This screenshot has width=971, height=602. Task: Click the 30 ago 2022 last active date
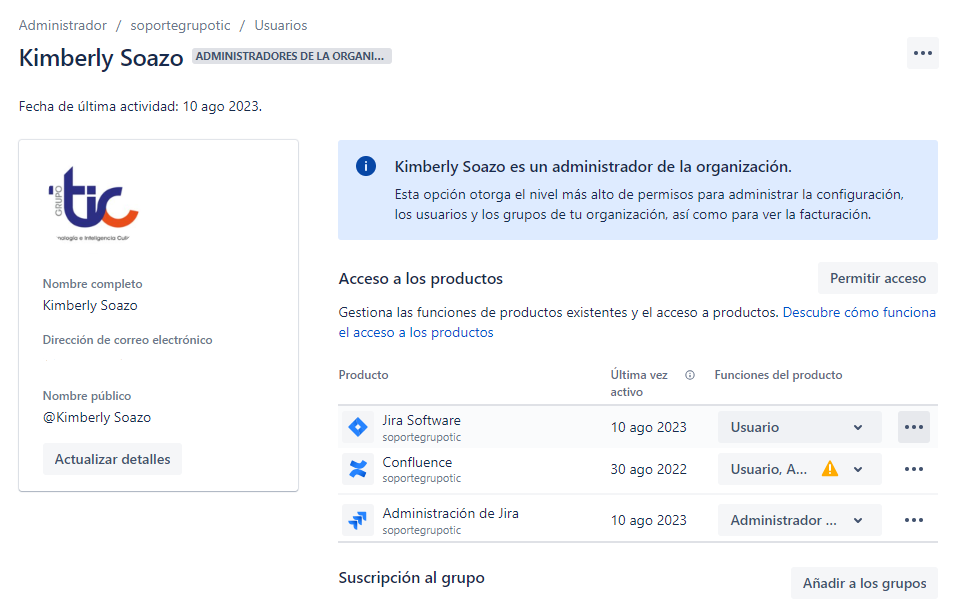point(648,469)
